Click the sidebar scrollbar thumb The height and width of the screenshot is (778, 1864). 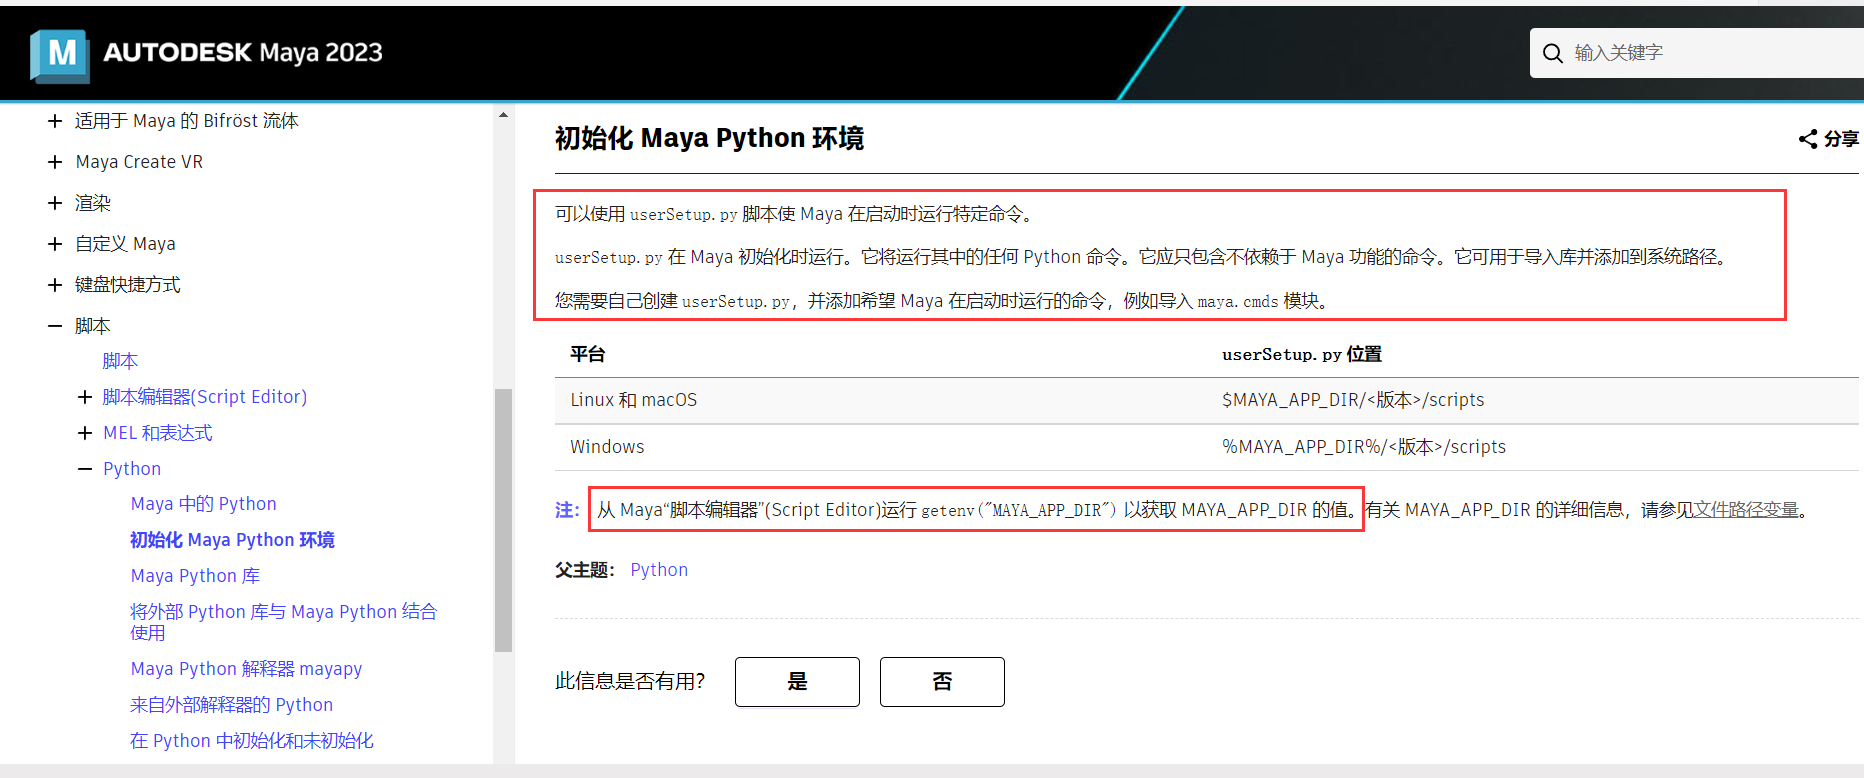coord(503,520)
